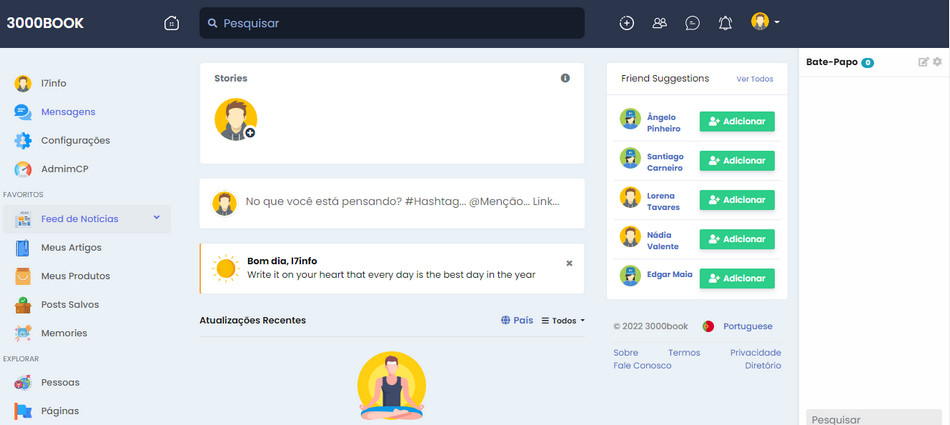Click the Meus Artigos book icon

click(23, 248)
